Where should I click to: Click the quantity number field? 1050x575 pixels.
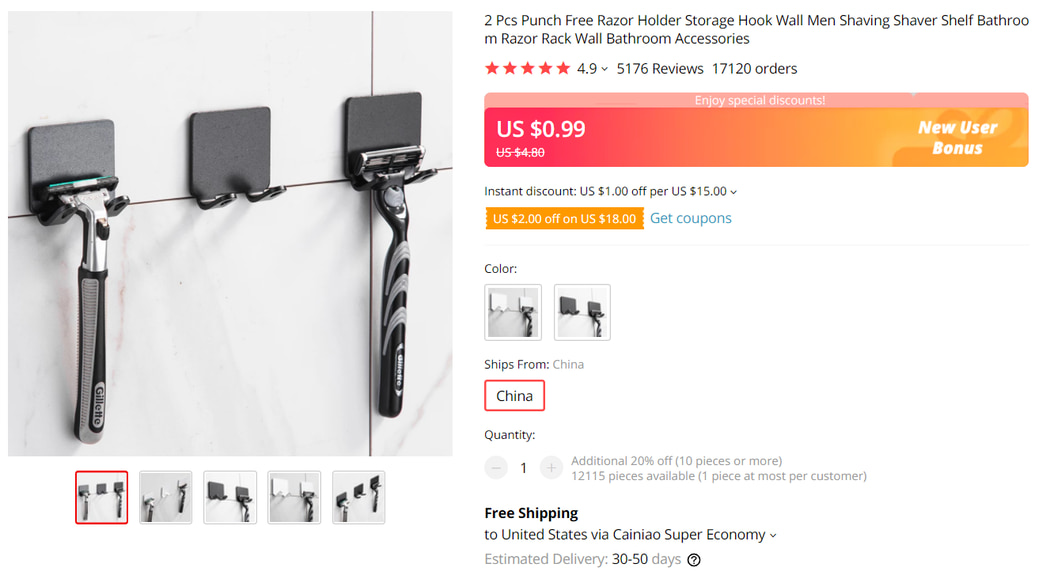click(x=523, y=468)
